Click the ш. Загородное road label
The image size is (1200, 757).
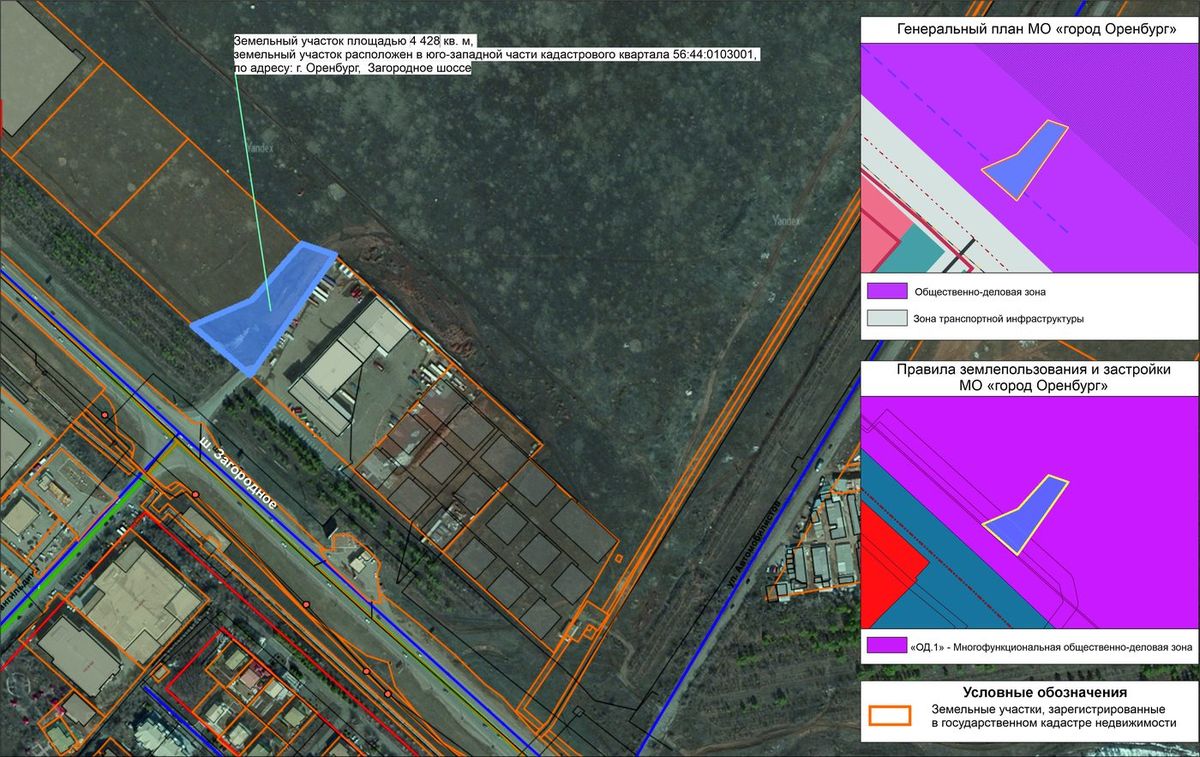[x=239, y=479]
